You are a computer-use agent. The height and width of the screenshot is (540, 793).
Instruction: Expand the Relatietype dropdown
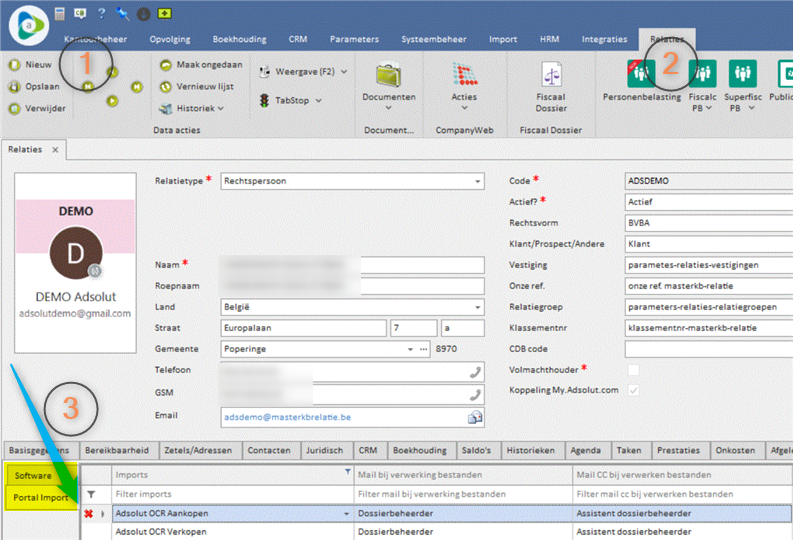coord(478,181)
